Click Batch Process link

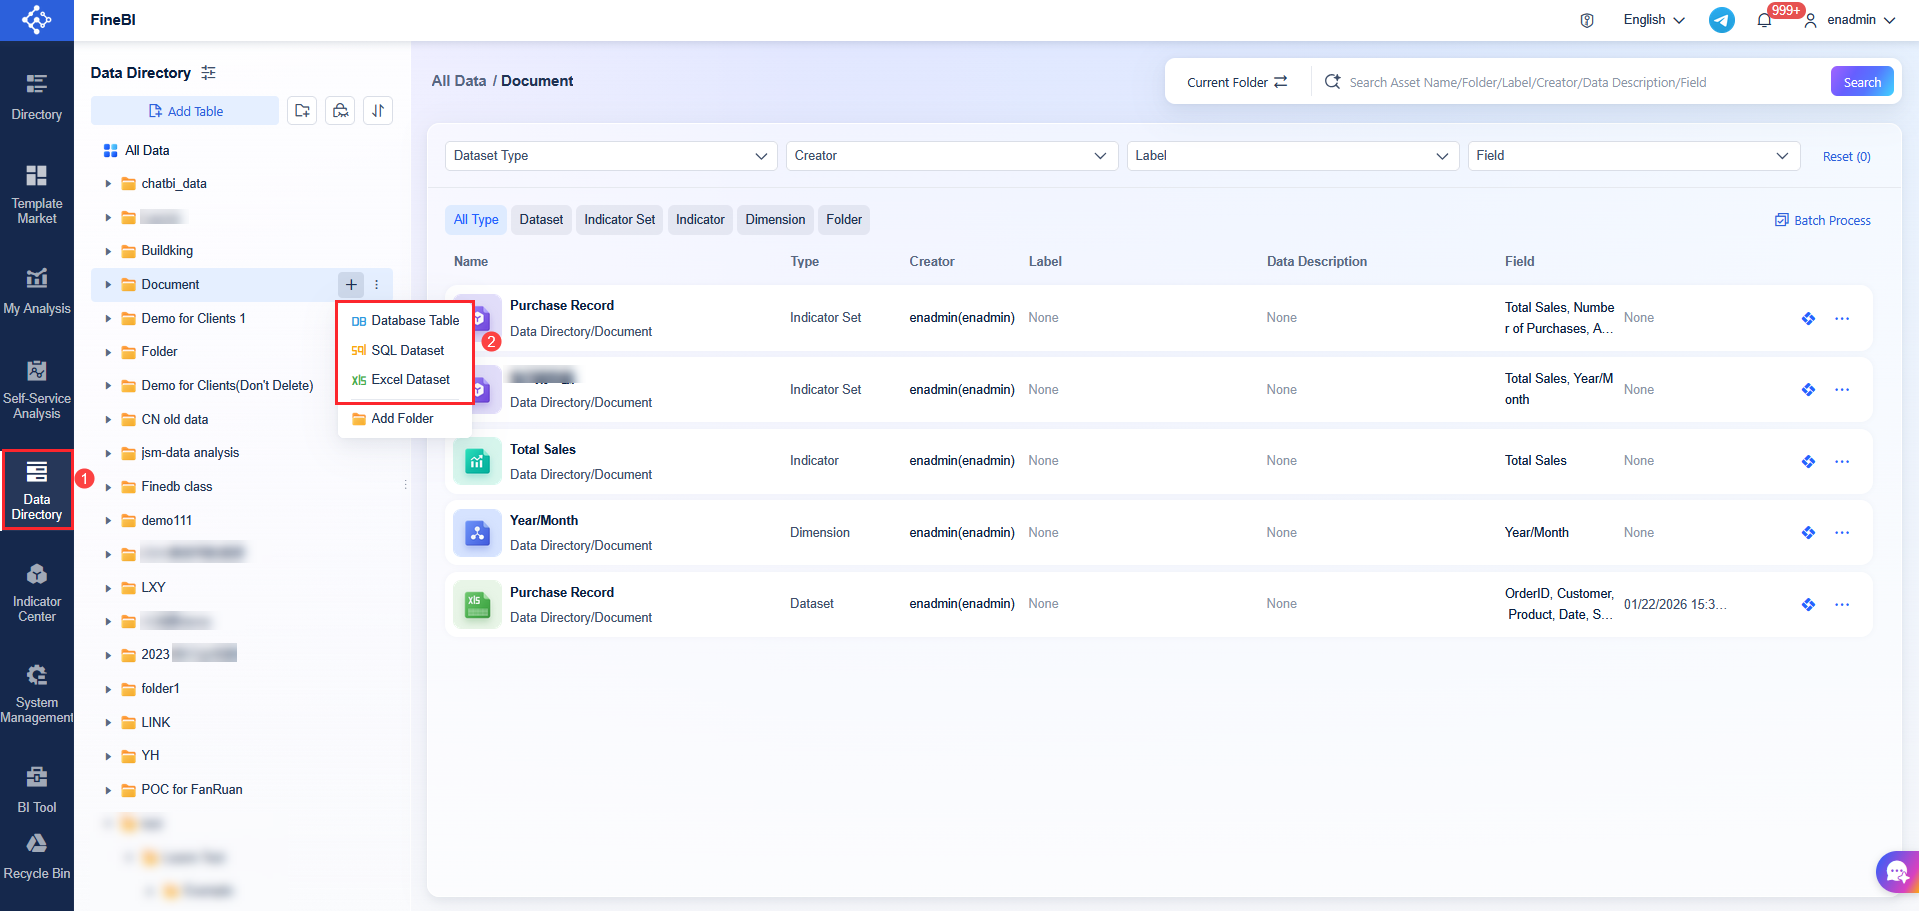click(x=1823, y=220)
